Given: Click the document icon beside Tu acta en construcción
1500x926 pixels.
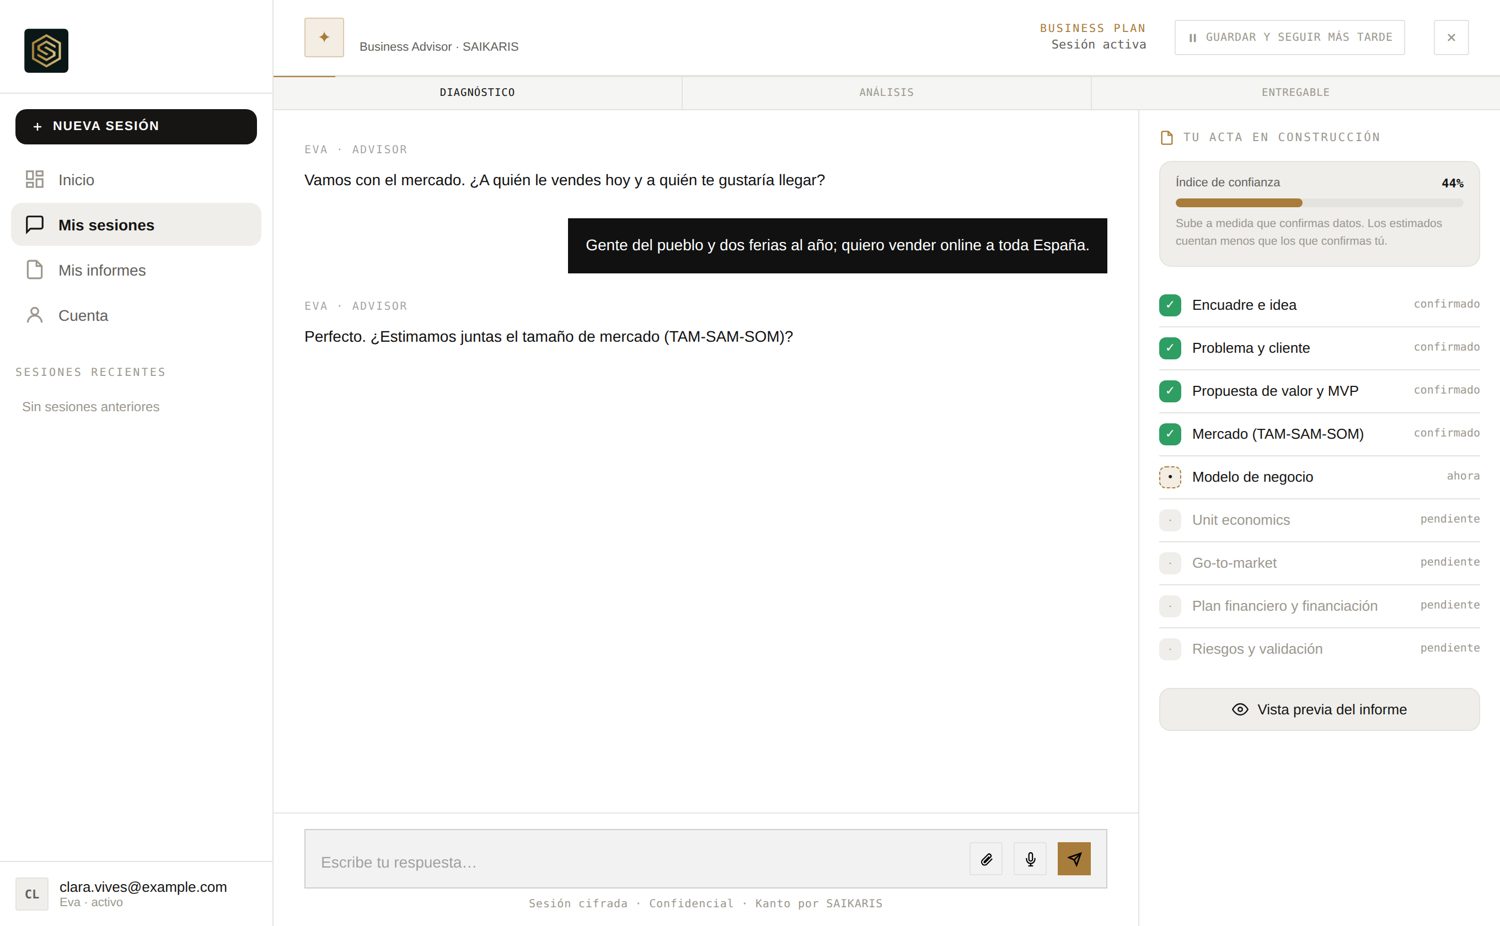Looking at the screenshot, I should [1167, 138].
